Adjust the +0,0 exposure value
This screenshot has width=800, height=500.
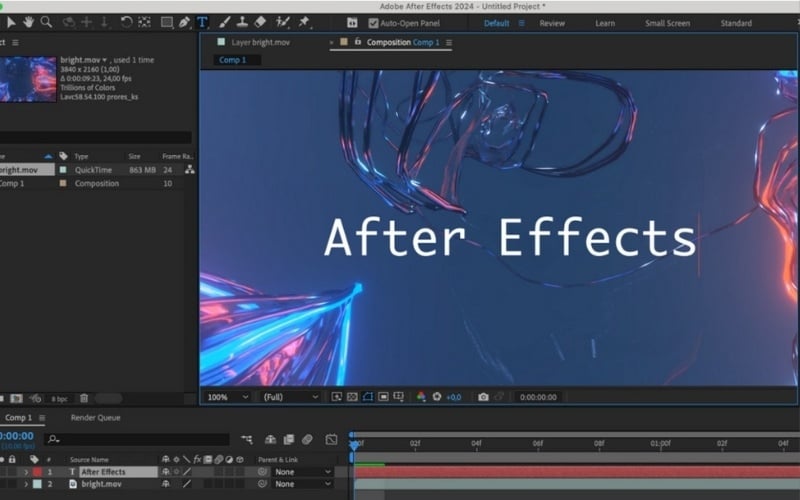(454, 397)
